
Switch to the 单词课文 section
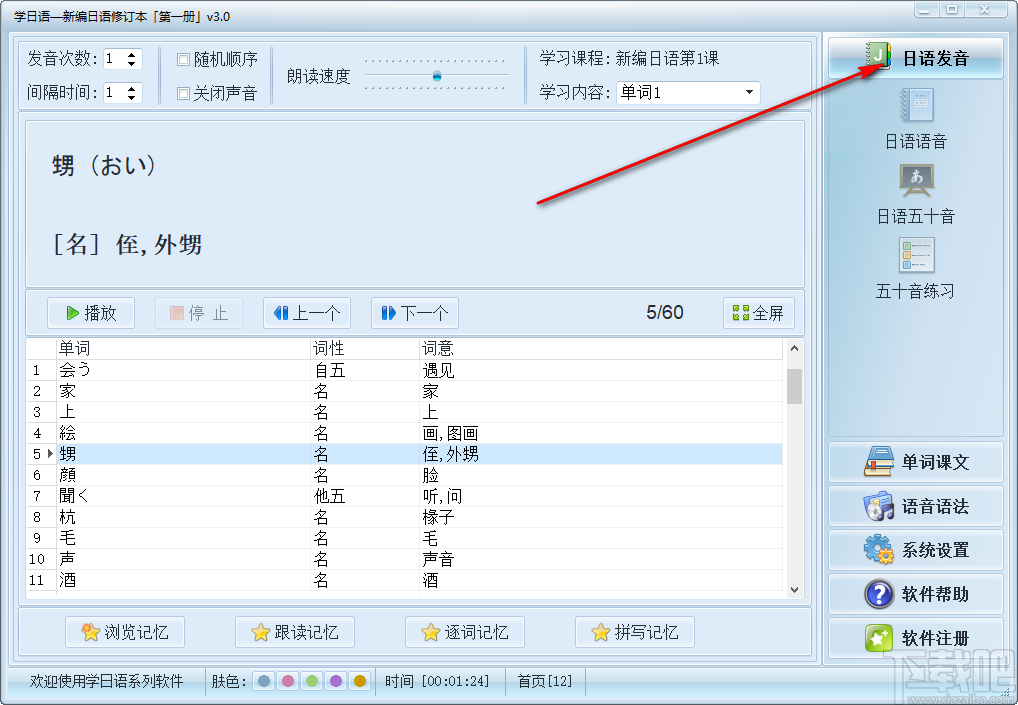tap(915, 462)
